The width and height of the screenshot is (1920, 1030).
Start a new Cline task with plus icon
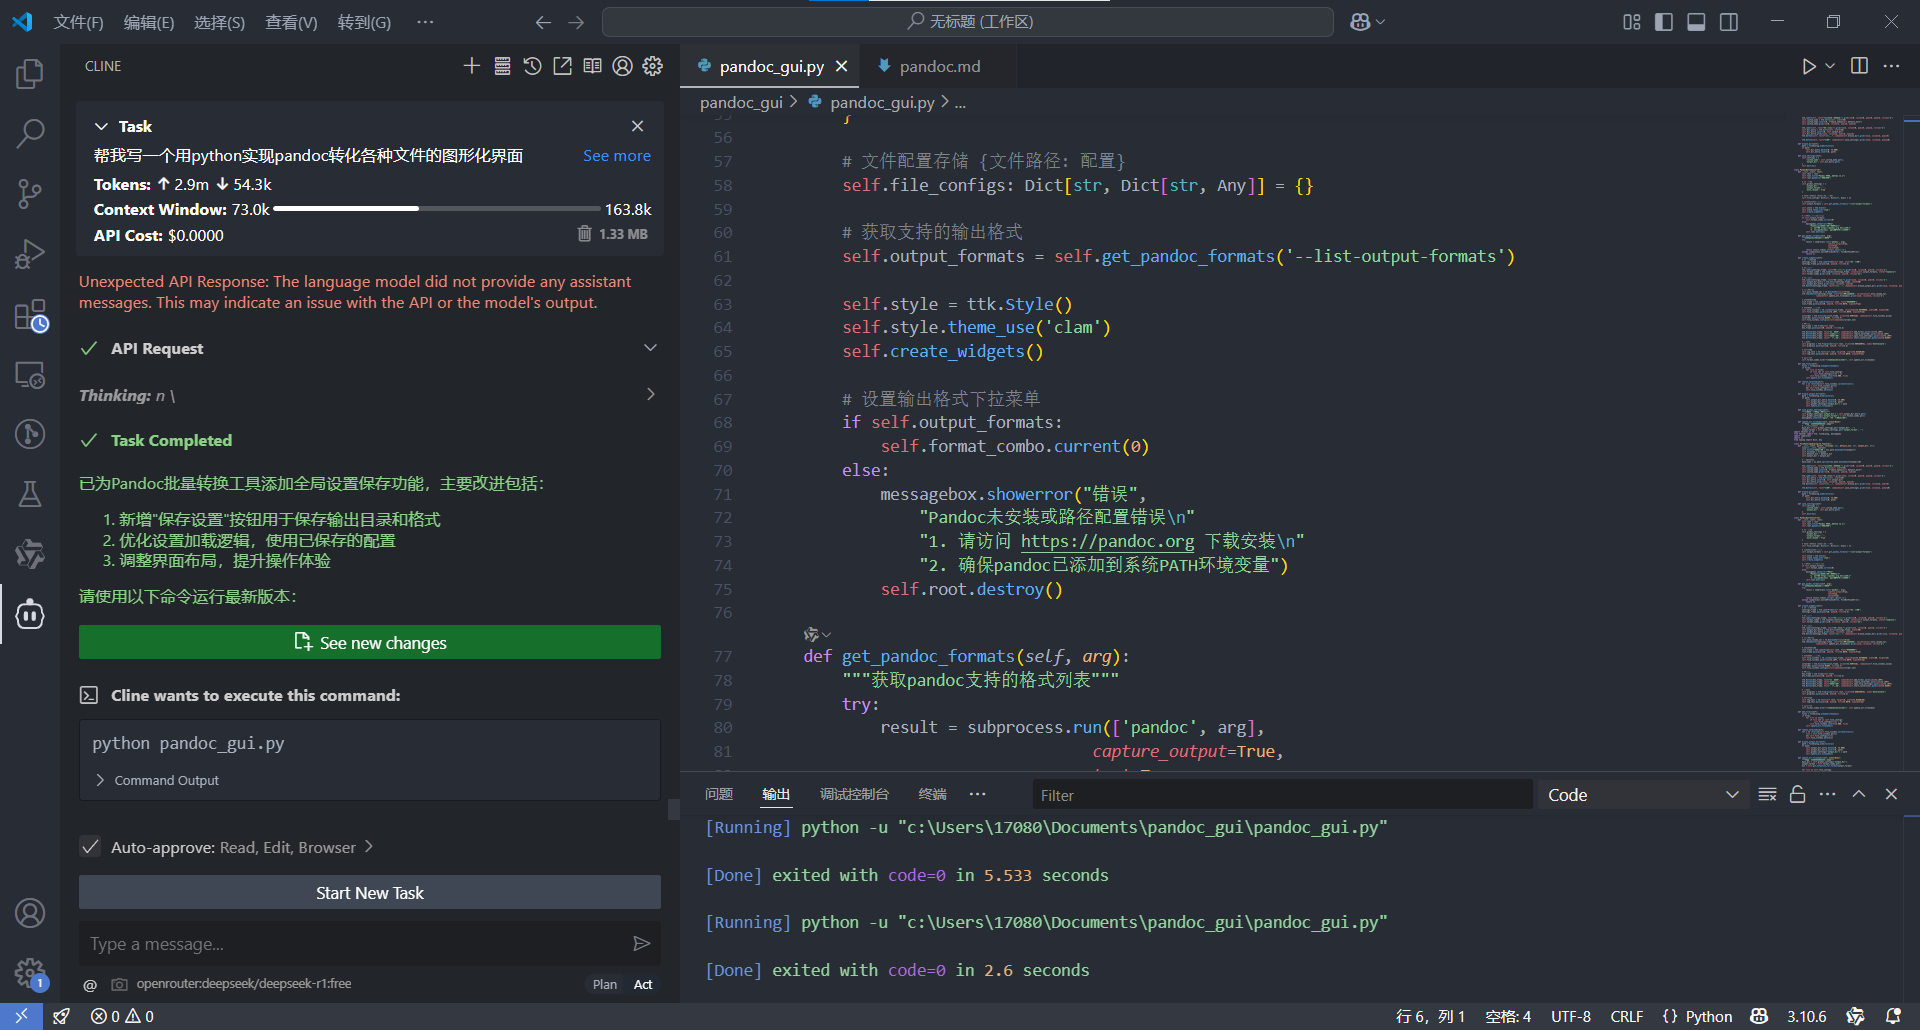point(472,66)
